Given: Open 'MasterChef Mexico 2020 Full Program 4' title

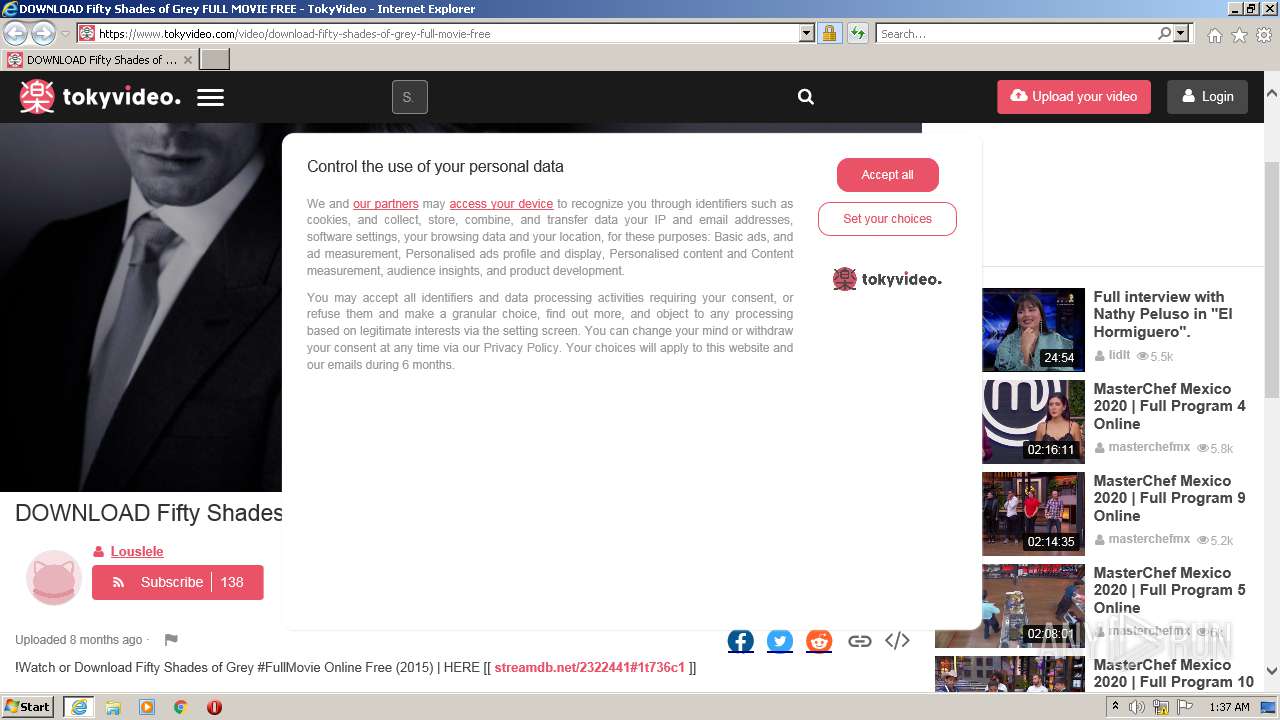Looking at the screenshot, I should [x=1169, y=406].
